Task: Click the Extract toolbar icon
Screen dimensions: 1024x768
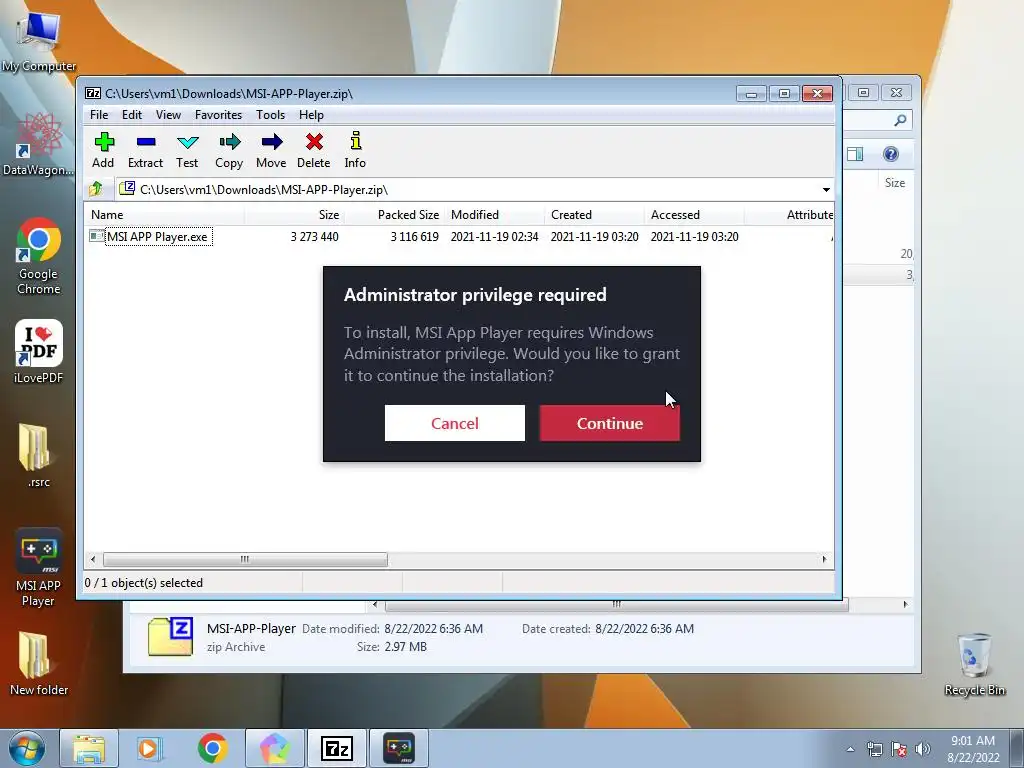Action: (145, 150)
